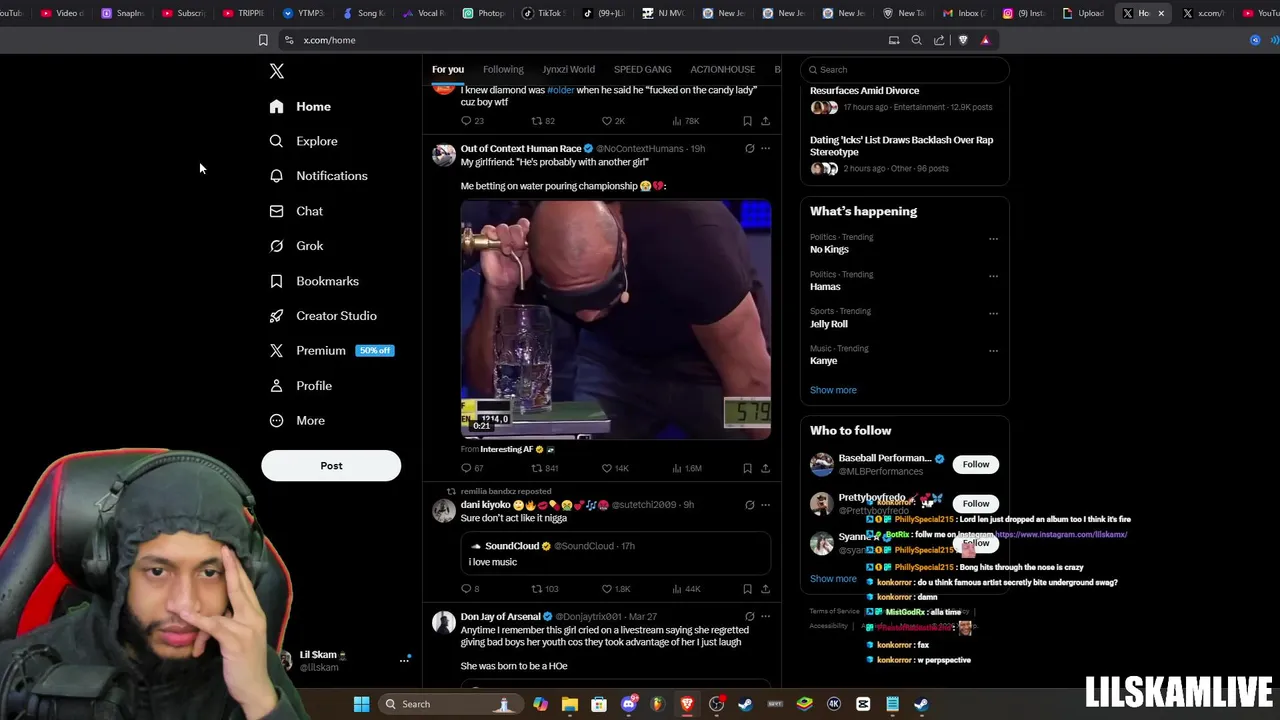
Task: Open Grok in sidebar
Action: click(x=296, y=246)
